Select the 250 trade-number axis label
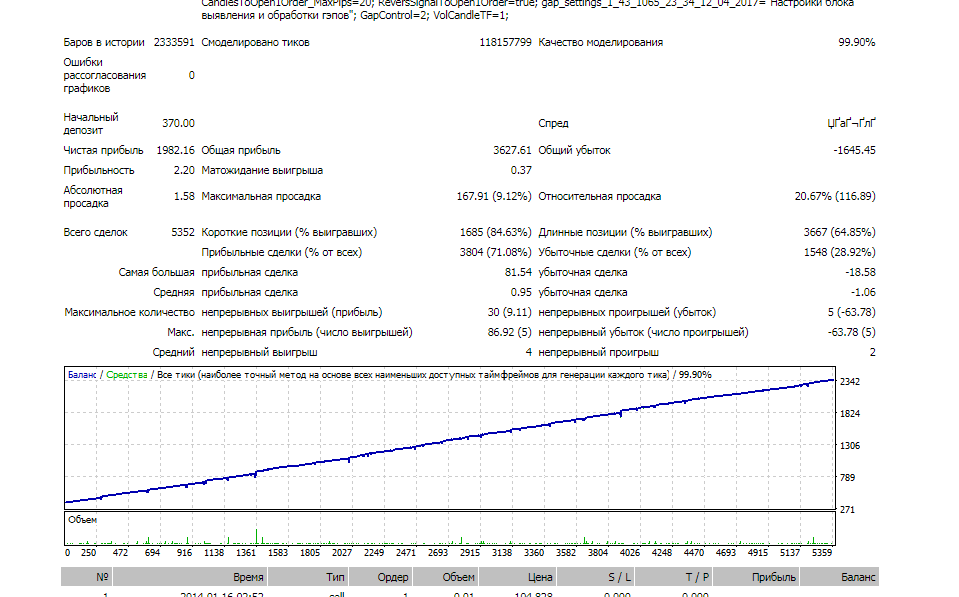This screenshot has height=597, width=959. pyautogui.click(x=89, y=552)
